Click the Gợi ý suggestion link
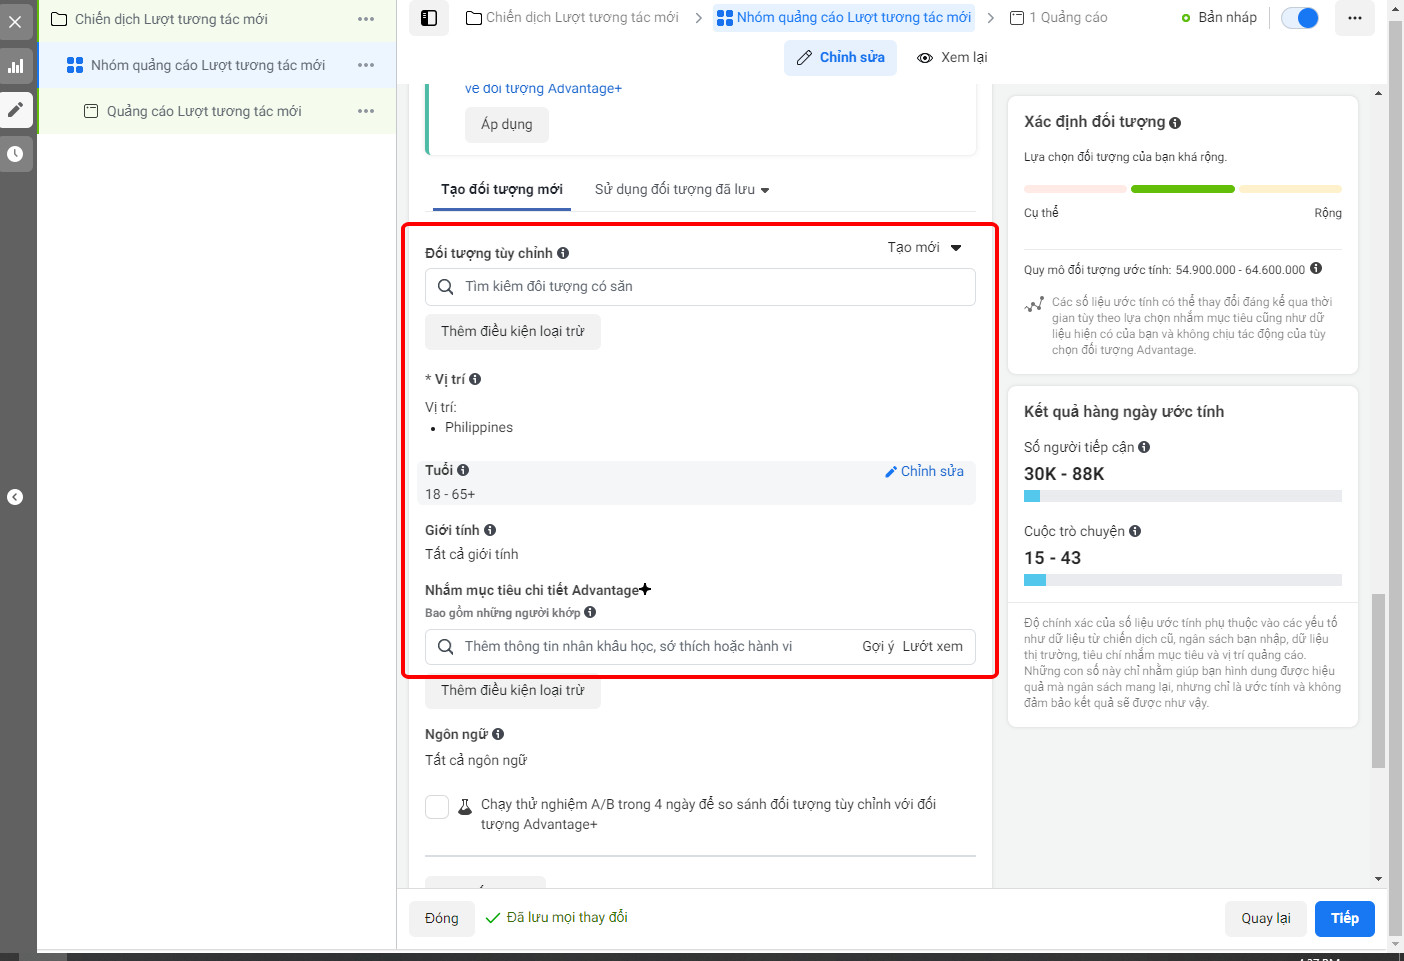Screen dimensions: 1404x961 (x=878, y=646)
